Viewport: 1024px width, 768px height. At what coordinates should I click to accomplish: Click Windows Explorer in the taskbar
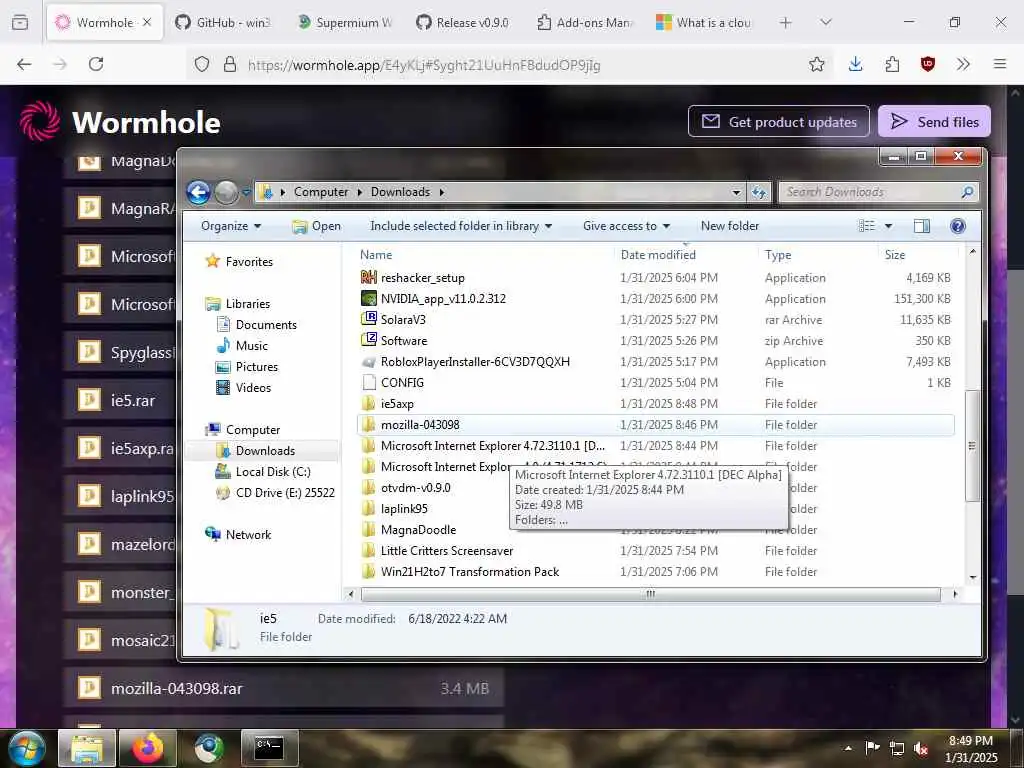[86, 748]
